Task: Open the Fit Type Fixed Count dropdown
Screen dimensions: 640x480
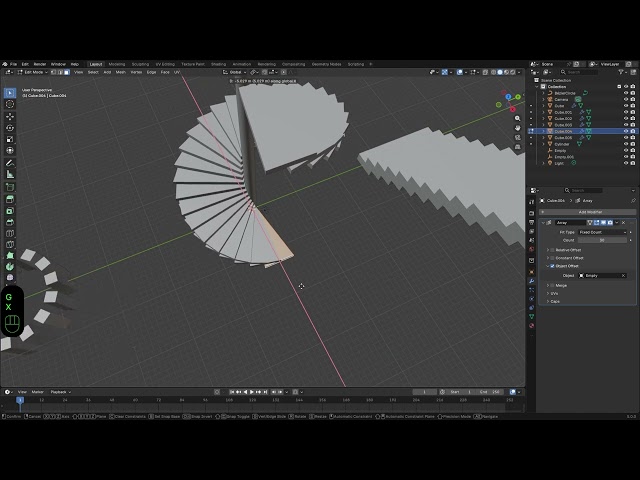Action: coord(602,232)
